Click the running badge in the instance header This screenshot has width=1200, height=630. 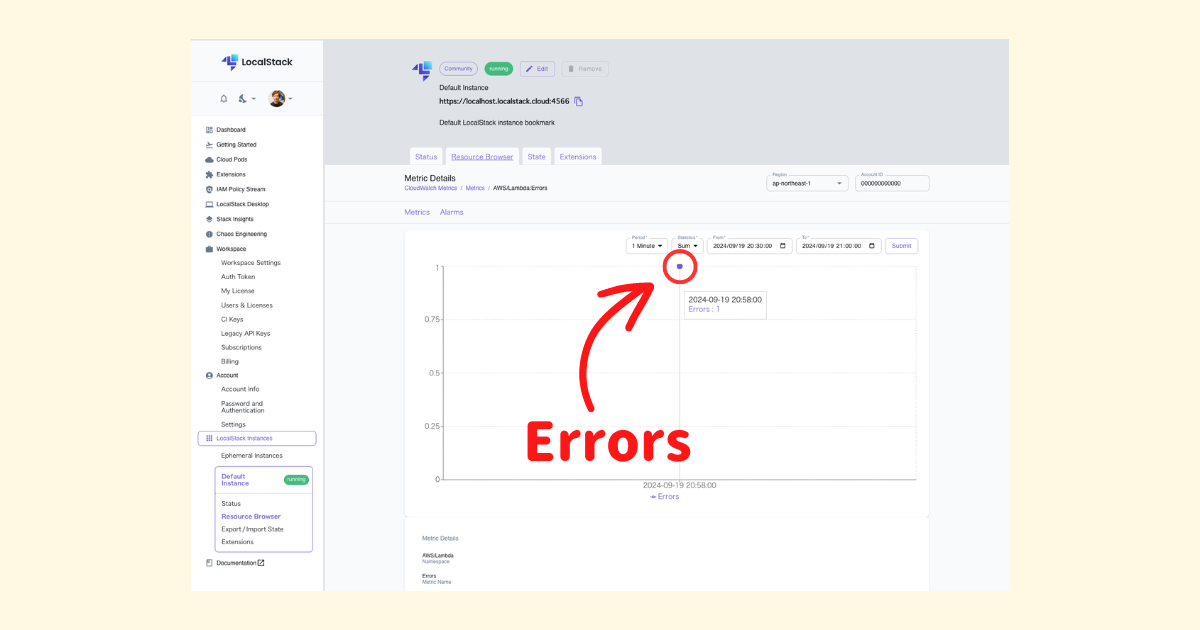point(499,69)
